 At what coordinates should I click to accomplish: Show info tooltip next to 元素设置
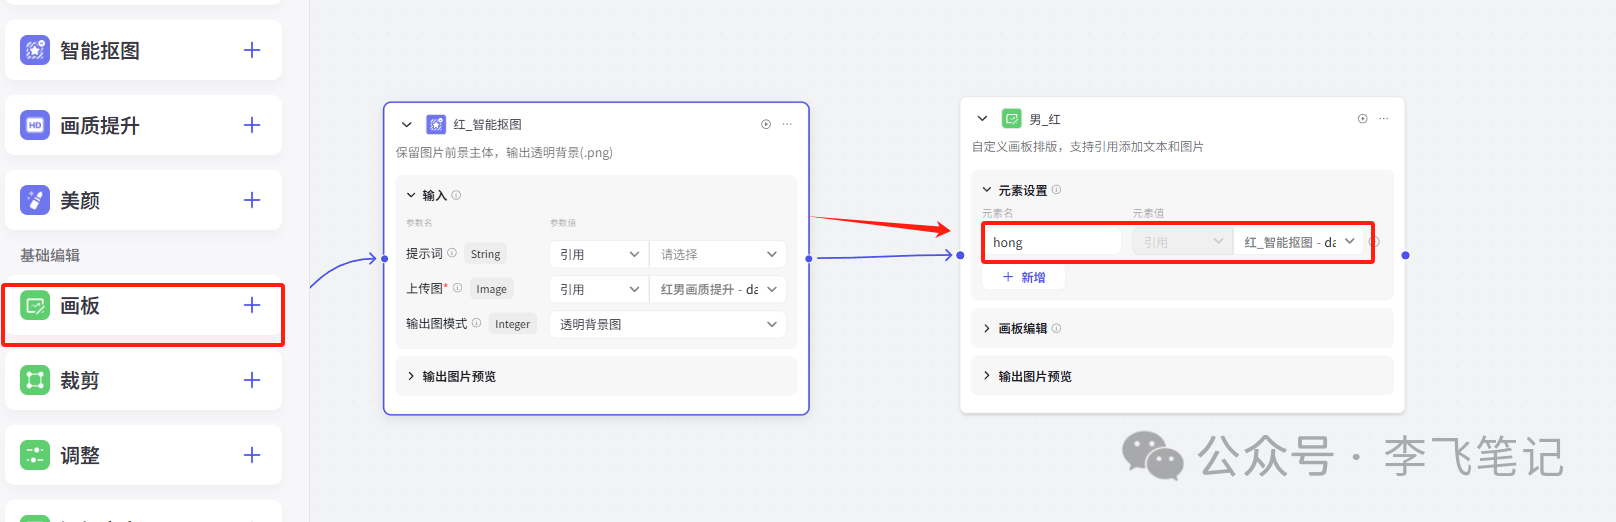tap(1056, 189)
